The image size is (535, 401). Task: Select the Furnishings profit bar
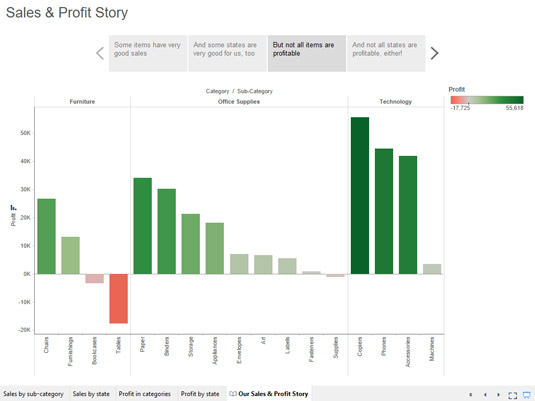tap(71, 255)
